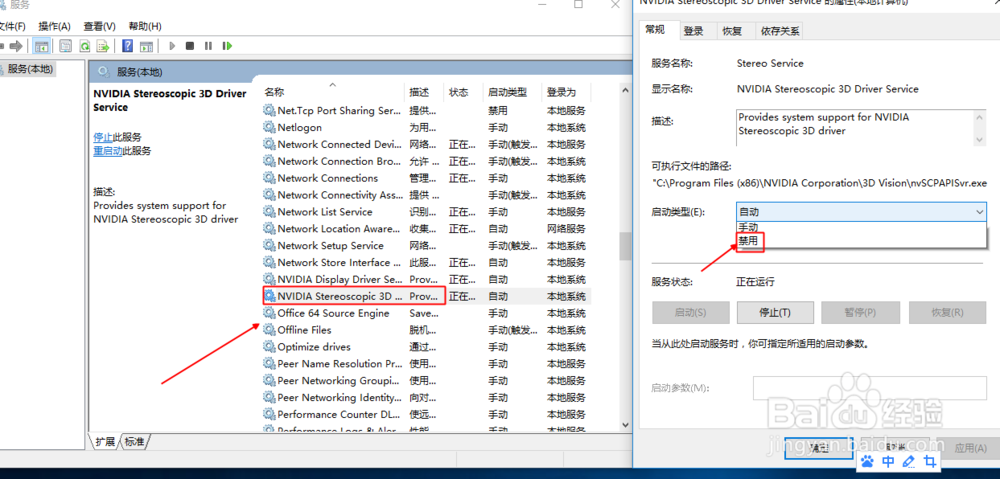The height and width of the screenshot is (479, 1000).
Task: Click gear icon of Office 64 Source Engine
Action: pos(269,313)
